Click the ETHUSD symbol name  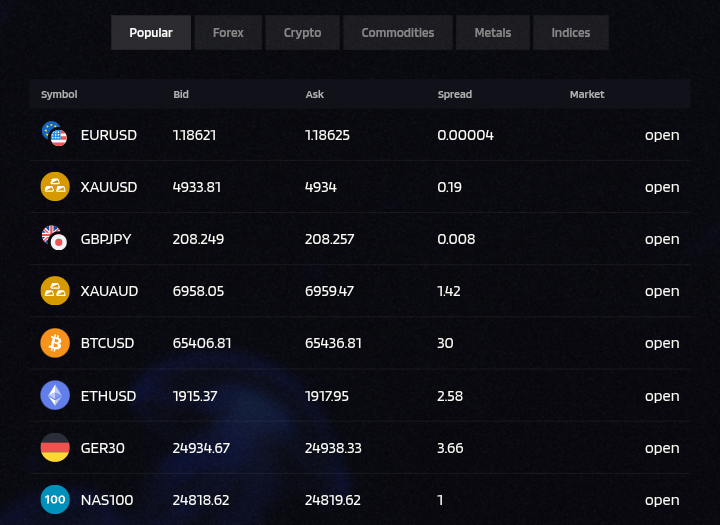(x=108, y=396)
